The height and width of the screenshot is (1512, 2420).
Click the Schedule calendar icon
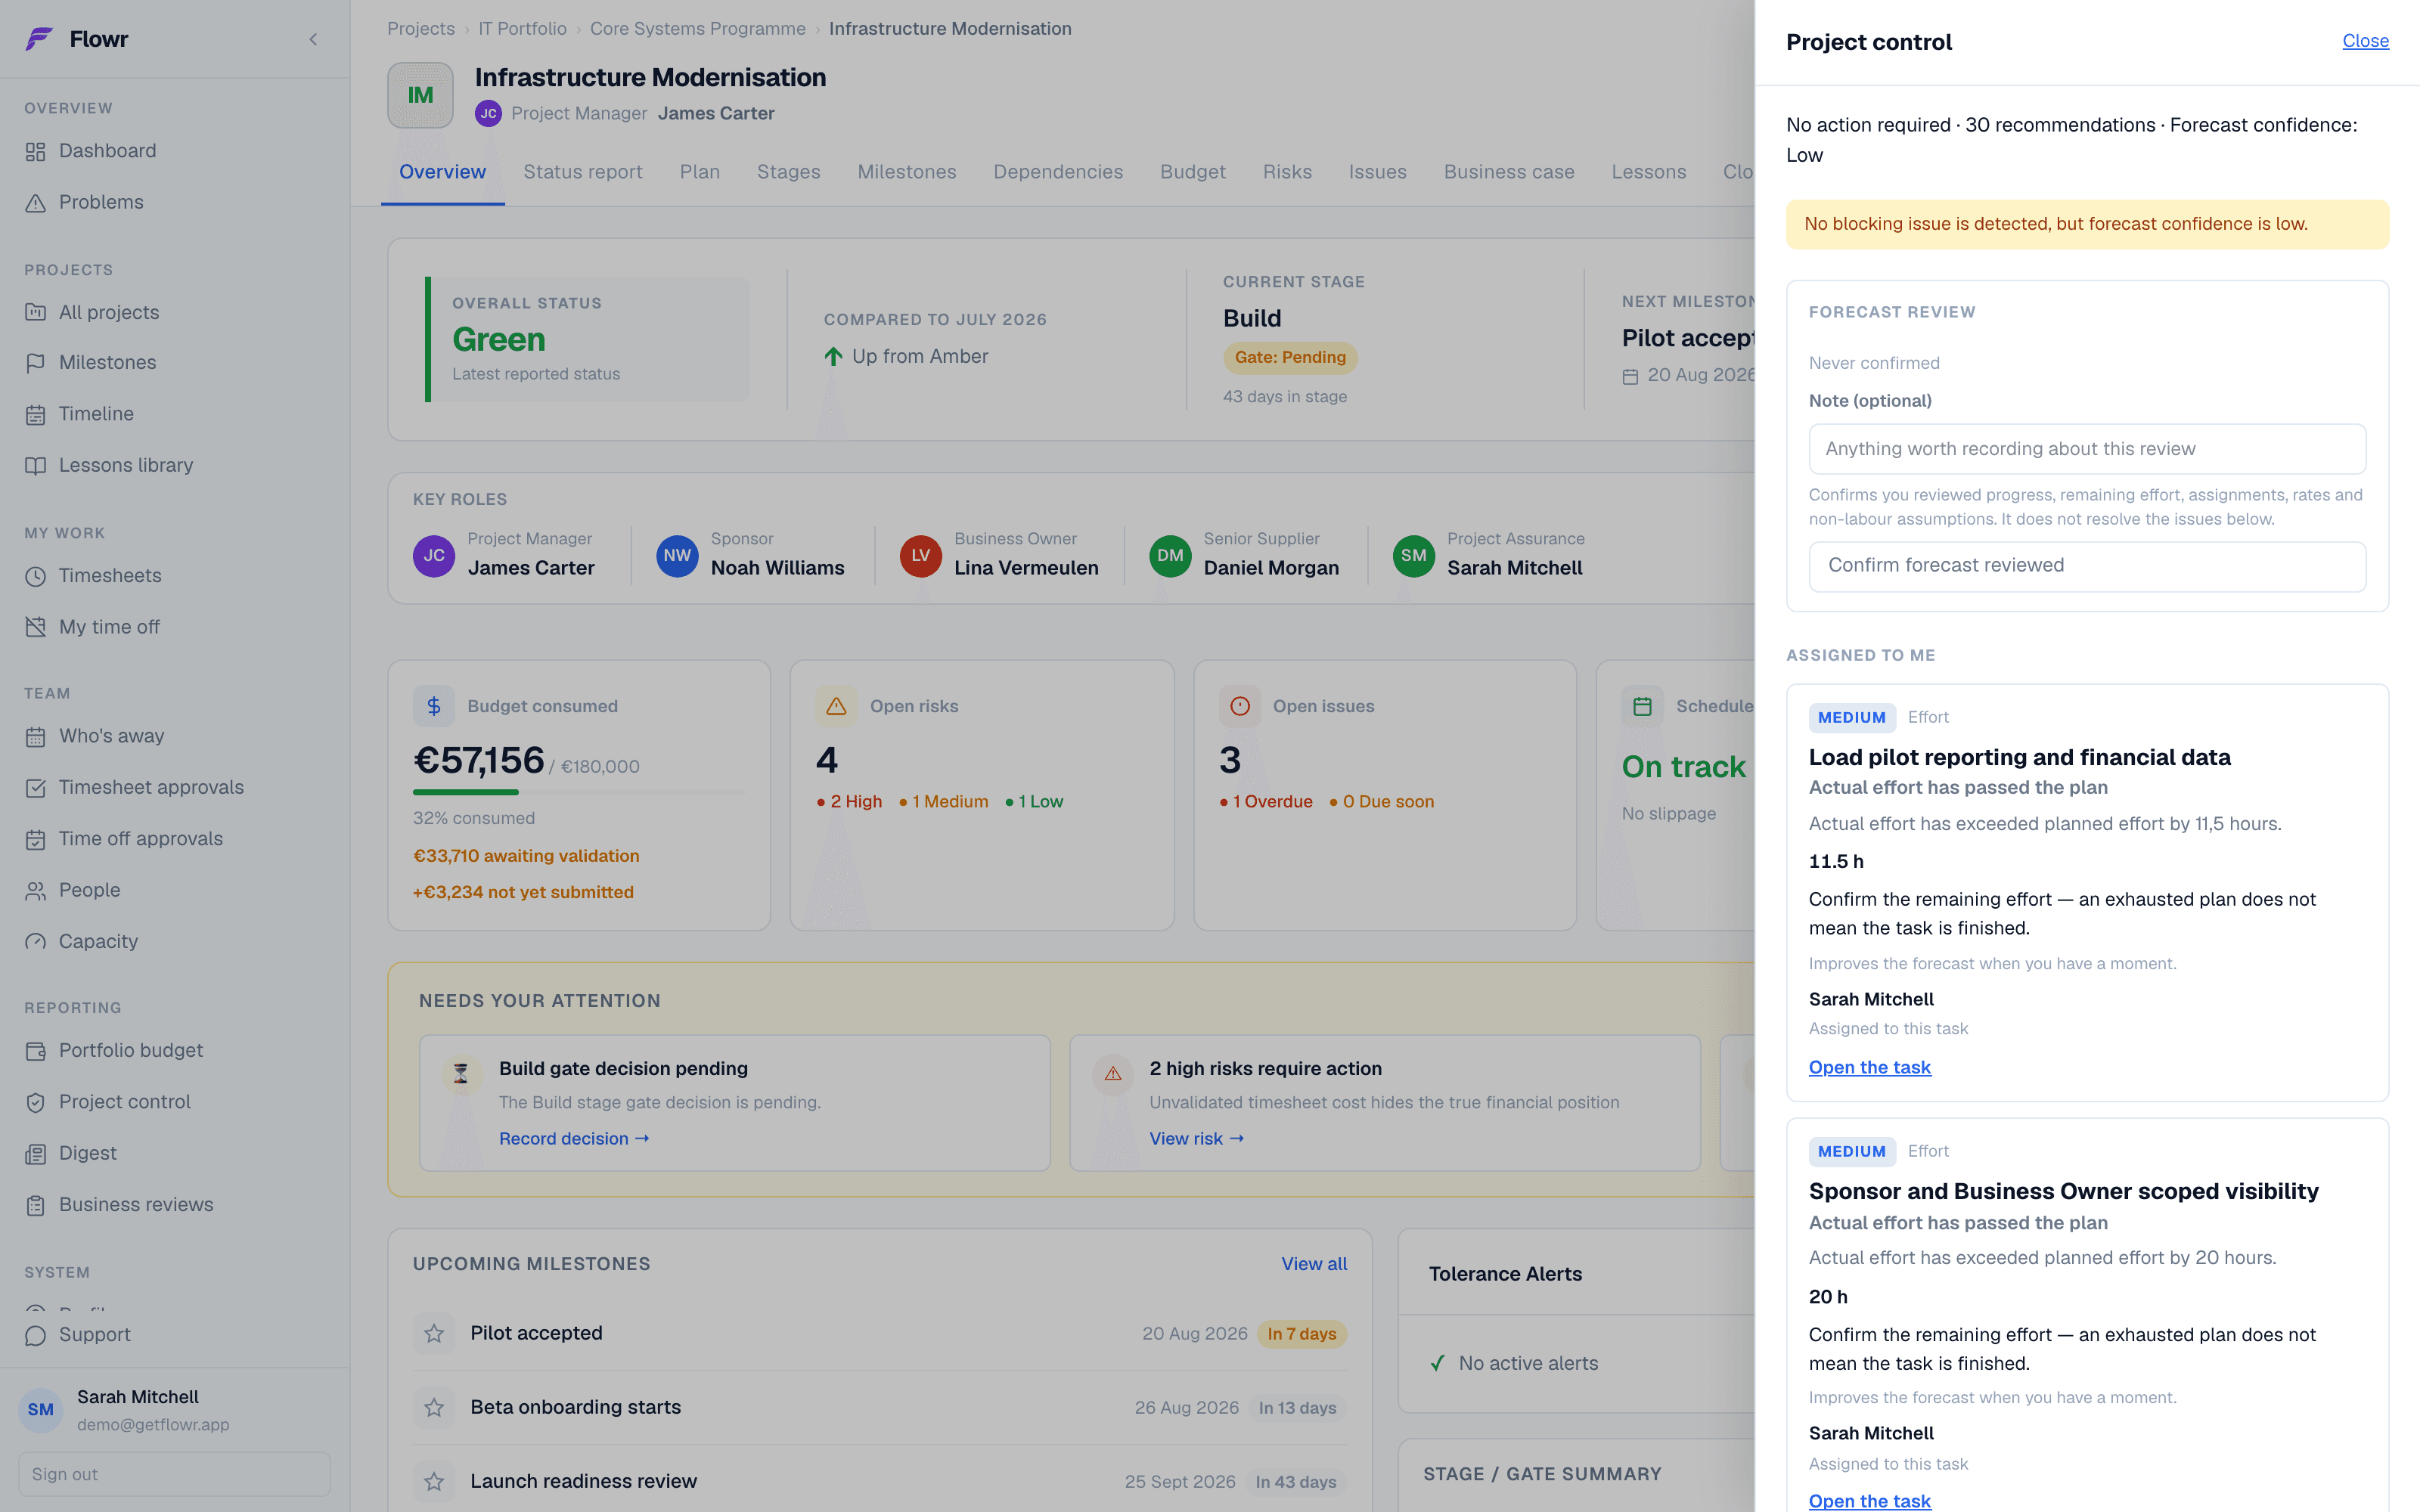[1642, 707]
